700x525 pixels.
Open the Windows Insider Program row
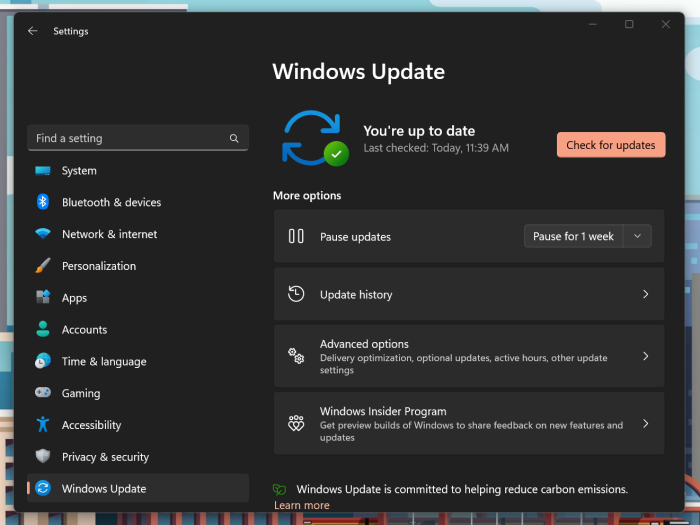pos(469,423)
